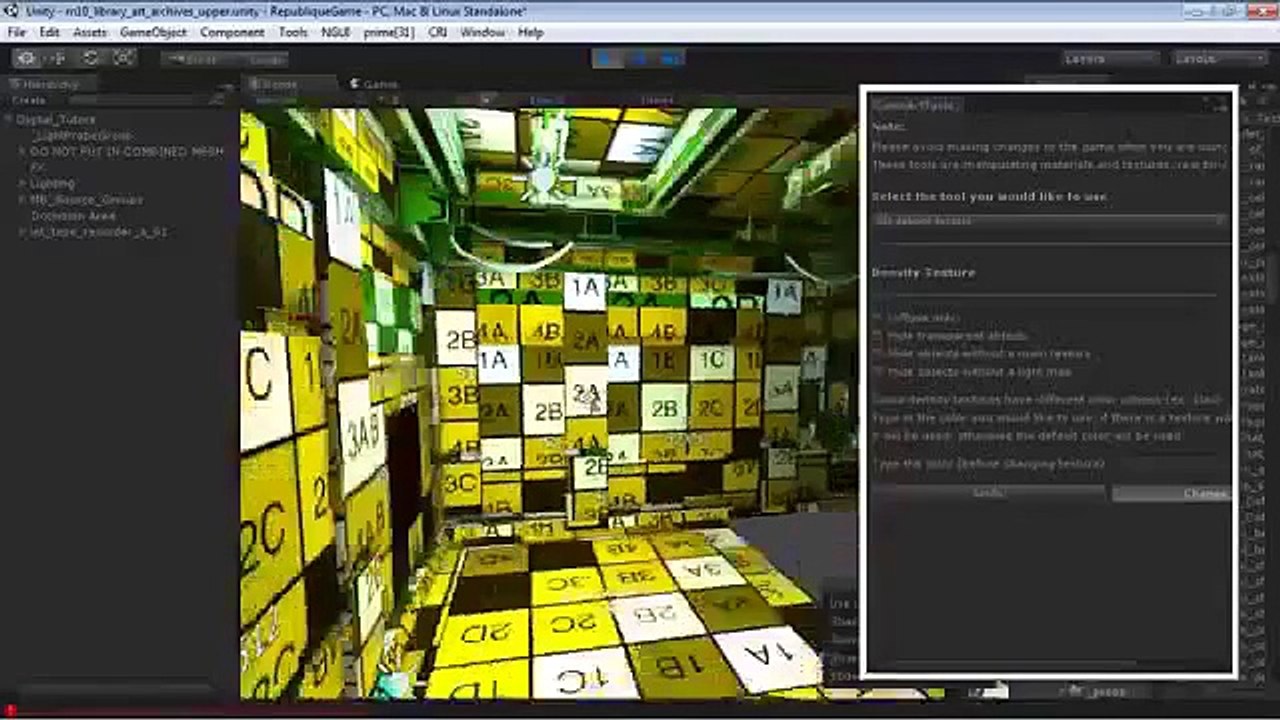Switch to the Game tab
The height and width of the screenshot is (720, 1280).
click(x=374, y=85)
